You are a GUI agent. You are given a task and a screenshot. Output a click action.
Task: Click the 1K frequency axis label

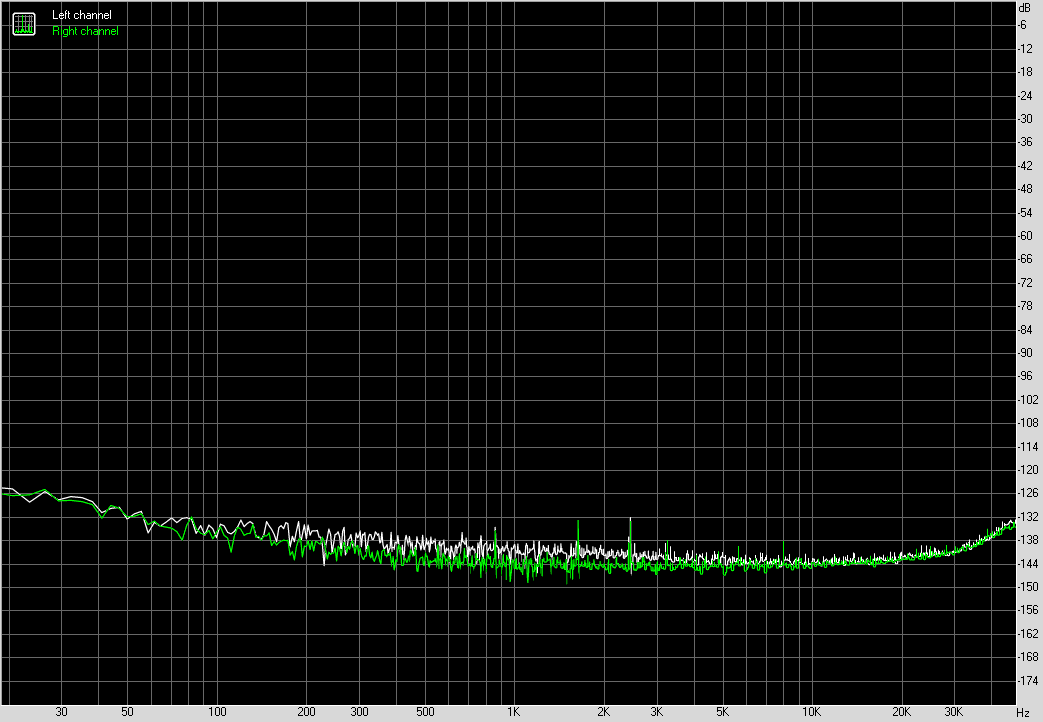[x=513, y=712]
